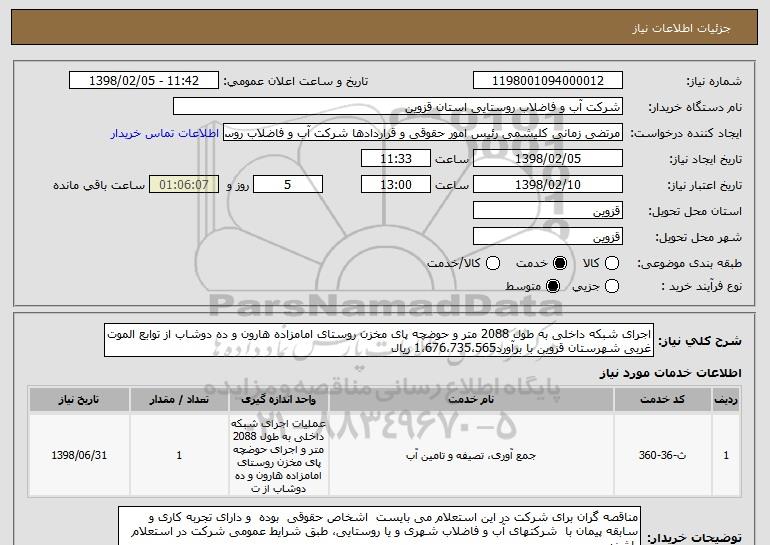Select the کالا radio button
Image resolution: width=770 pixels, height=545 pixels.
coord(611,263)
